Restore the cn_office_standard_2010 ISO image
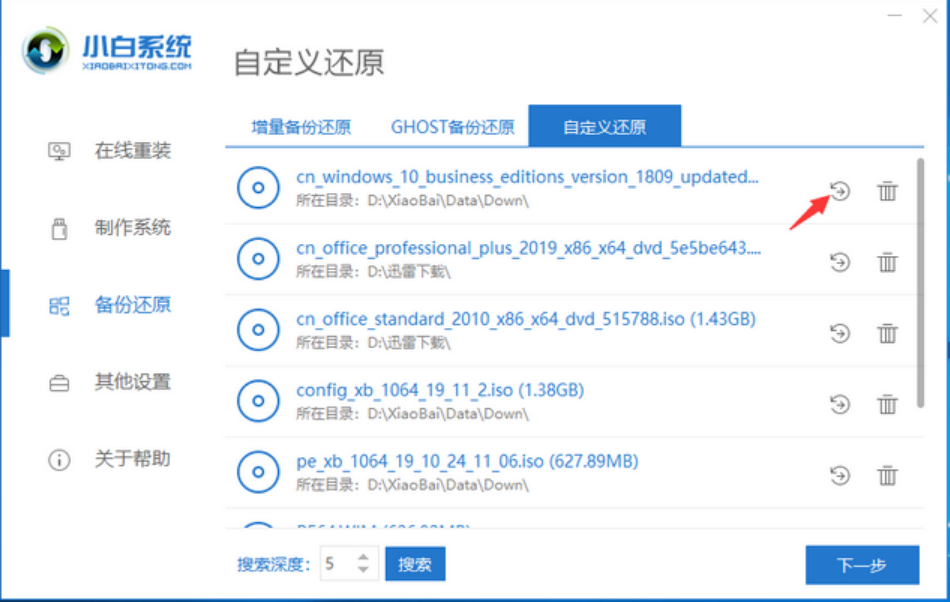Screen dimensions: 950x602 click(x=839, y=333)
